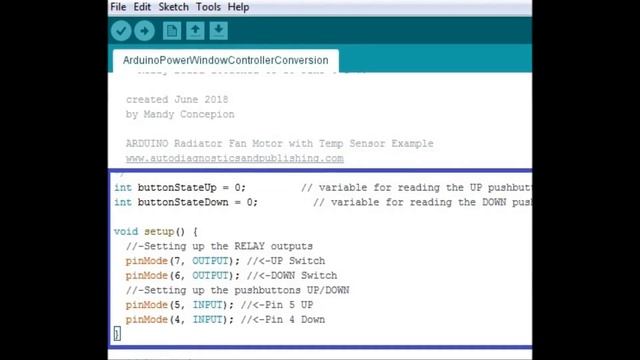The height and width of the screenshot is (360, 640).
Task: Click the 'by Mandy Concepion' comment line
Action: (180, 114)
